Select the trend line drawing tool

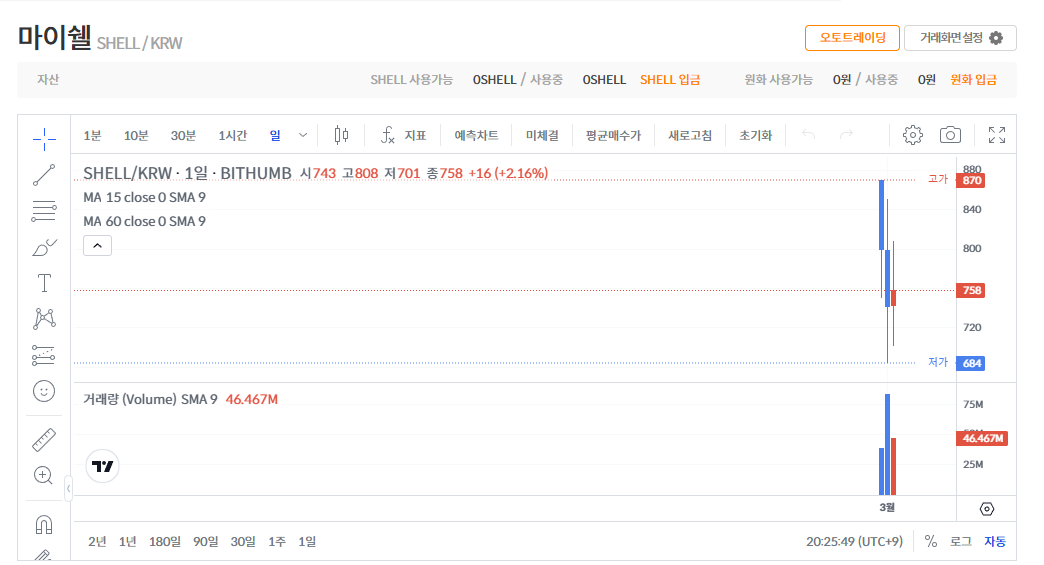(44, 175)
